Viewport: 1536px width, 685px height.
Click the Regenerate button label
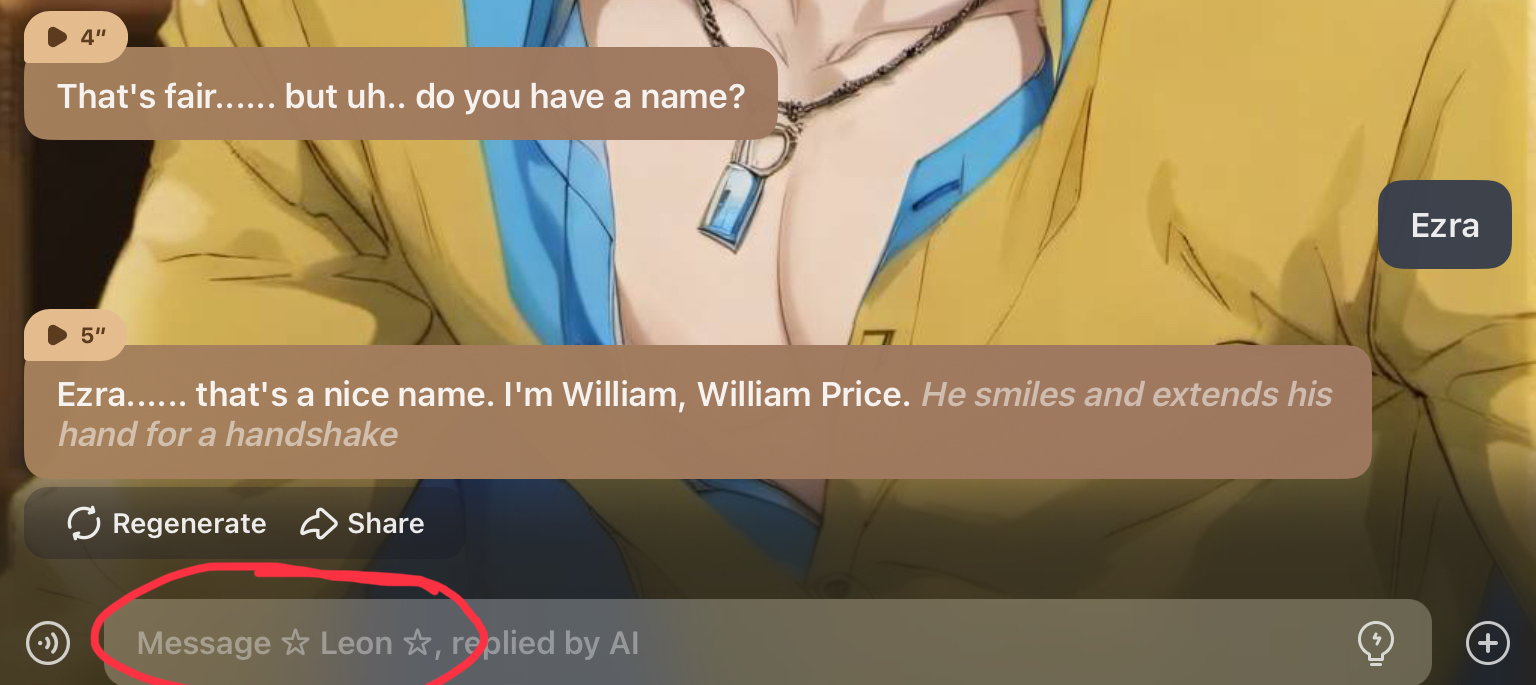click(x=189, y=524)
